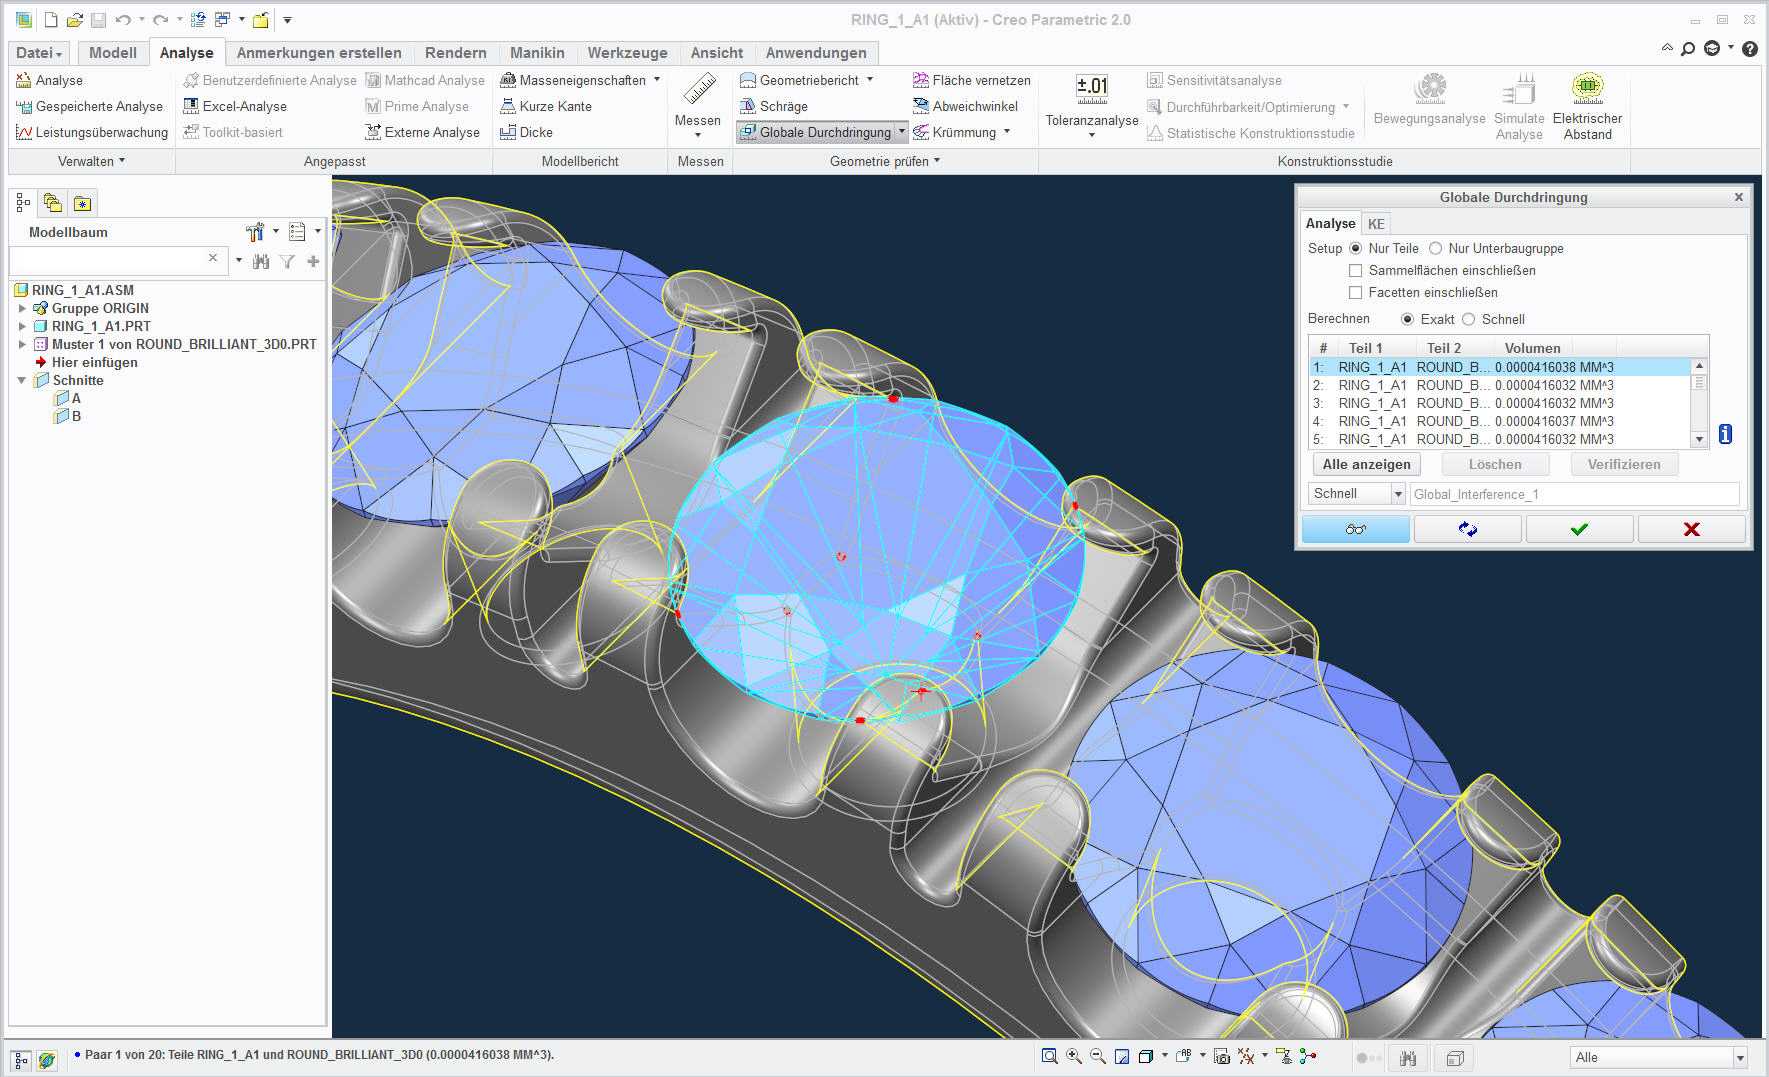The width and height of the screenshot is (1769, 1077).
Task: Click the Hier einfügen tree item
Action: (x=86, y=362)
